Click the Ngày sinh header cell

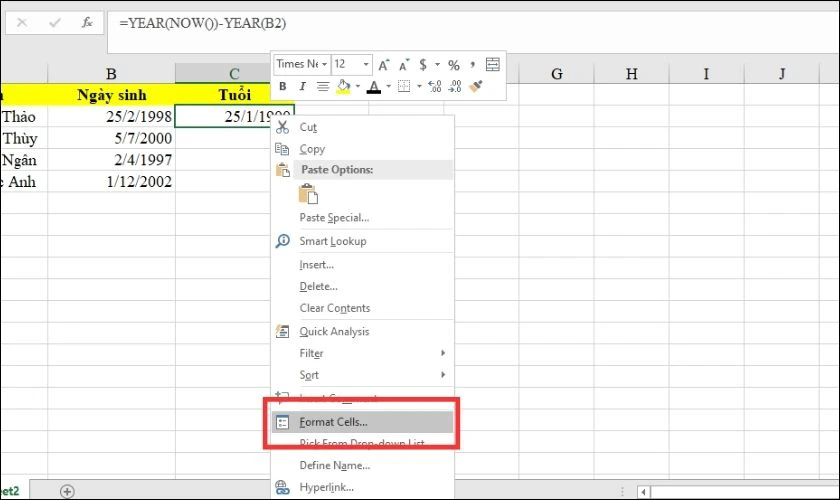pos(111,95)
